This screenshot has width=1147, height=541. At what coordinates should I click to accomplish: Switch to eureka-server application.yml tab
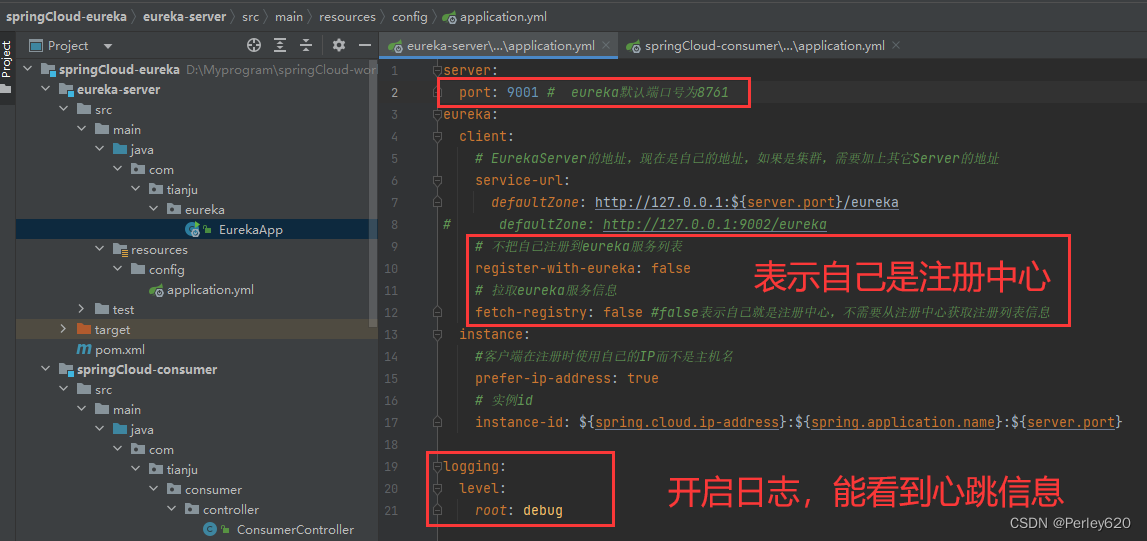(x=500, y=45)
